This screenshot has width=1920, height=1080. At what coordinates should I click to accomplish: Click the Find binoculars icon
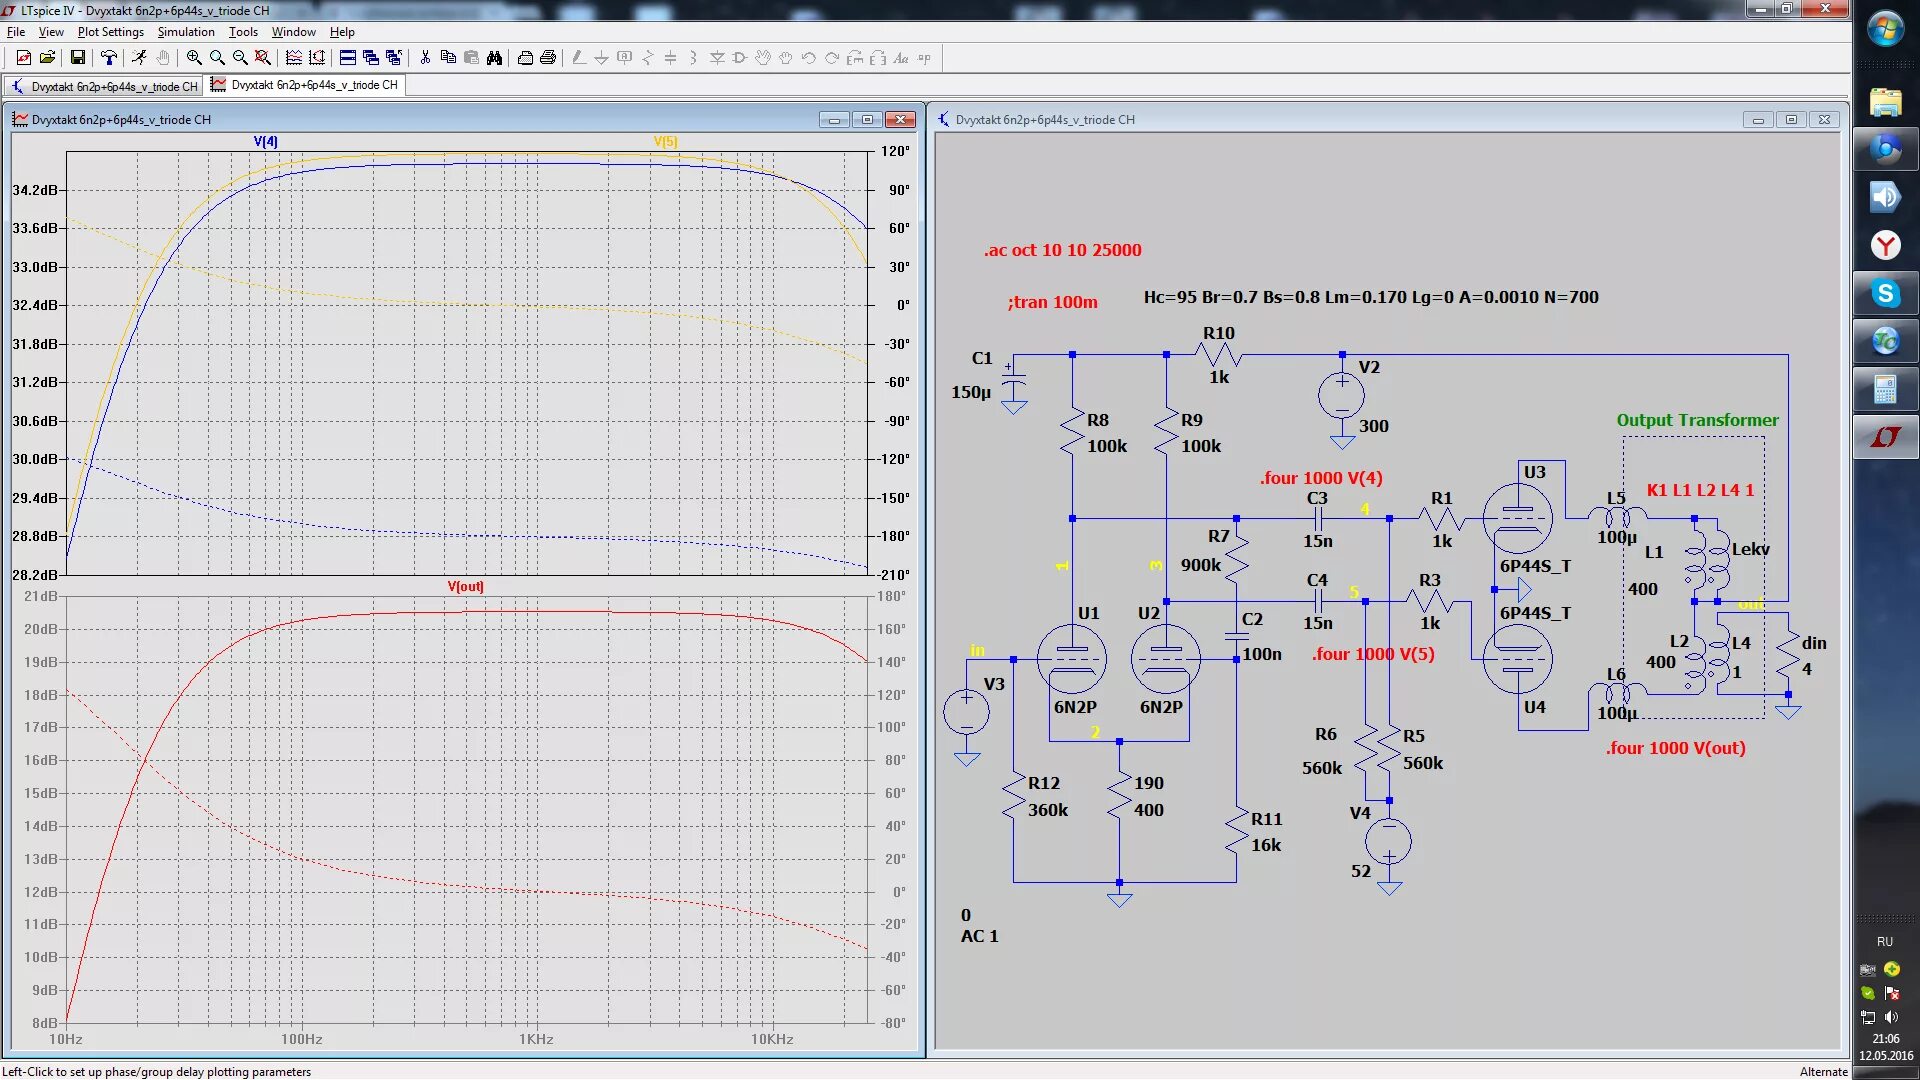pos(494,58)
